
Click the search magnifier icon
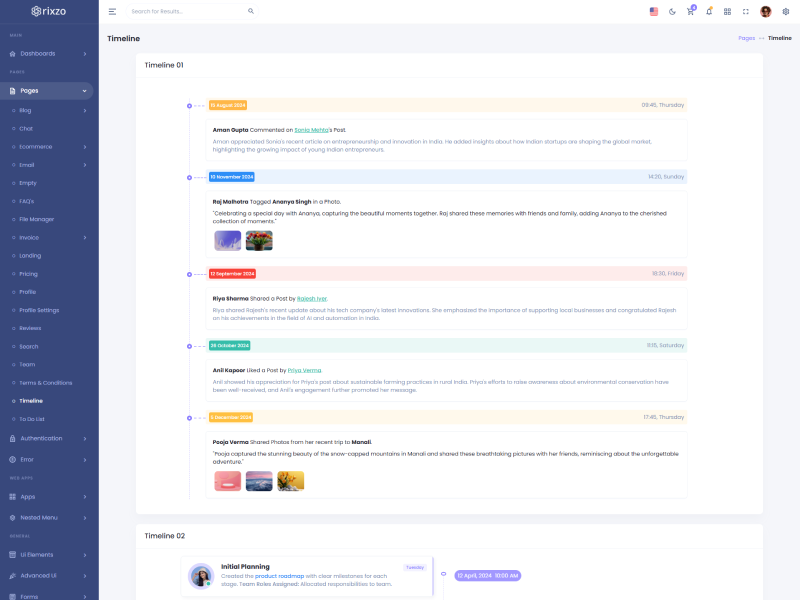251,11
